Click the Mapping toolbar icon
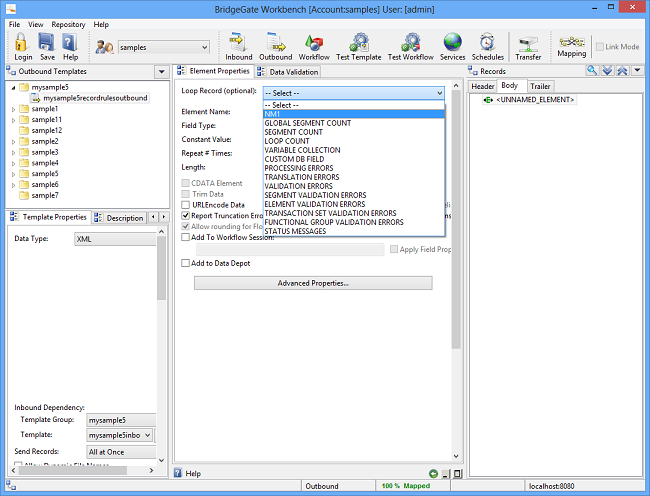 pos(572,42)
